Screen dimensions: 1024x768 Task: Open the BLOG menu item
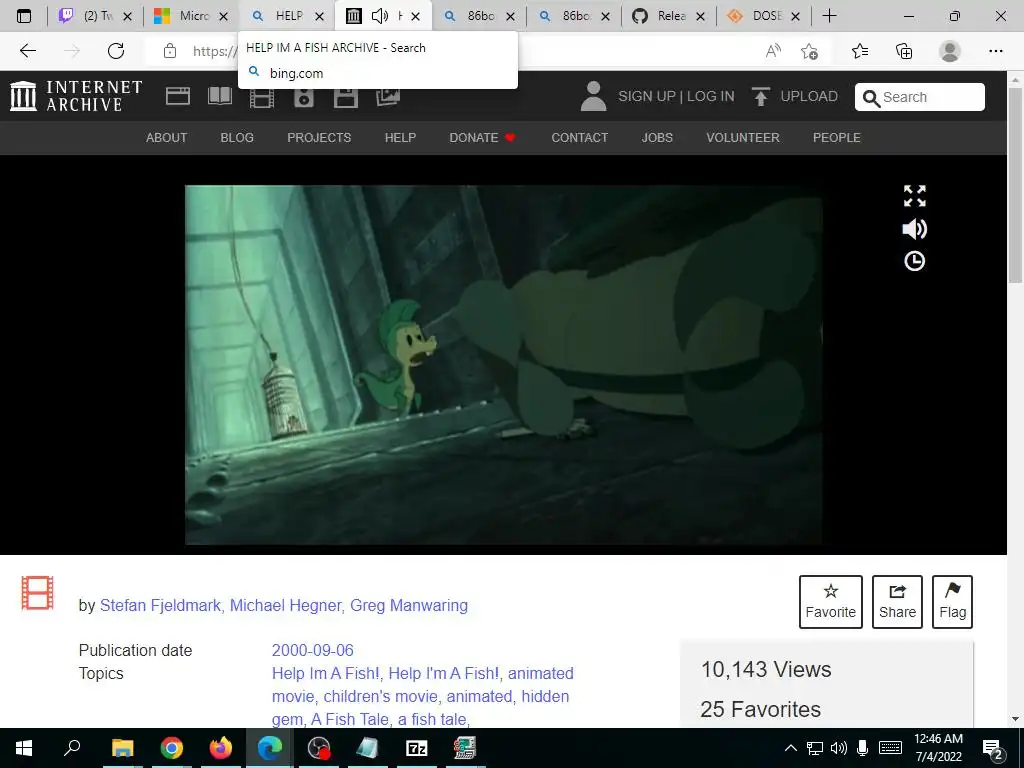pos(237,138)
